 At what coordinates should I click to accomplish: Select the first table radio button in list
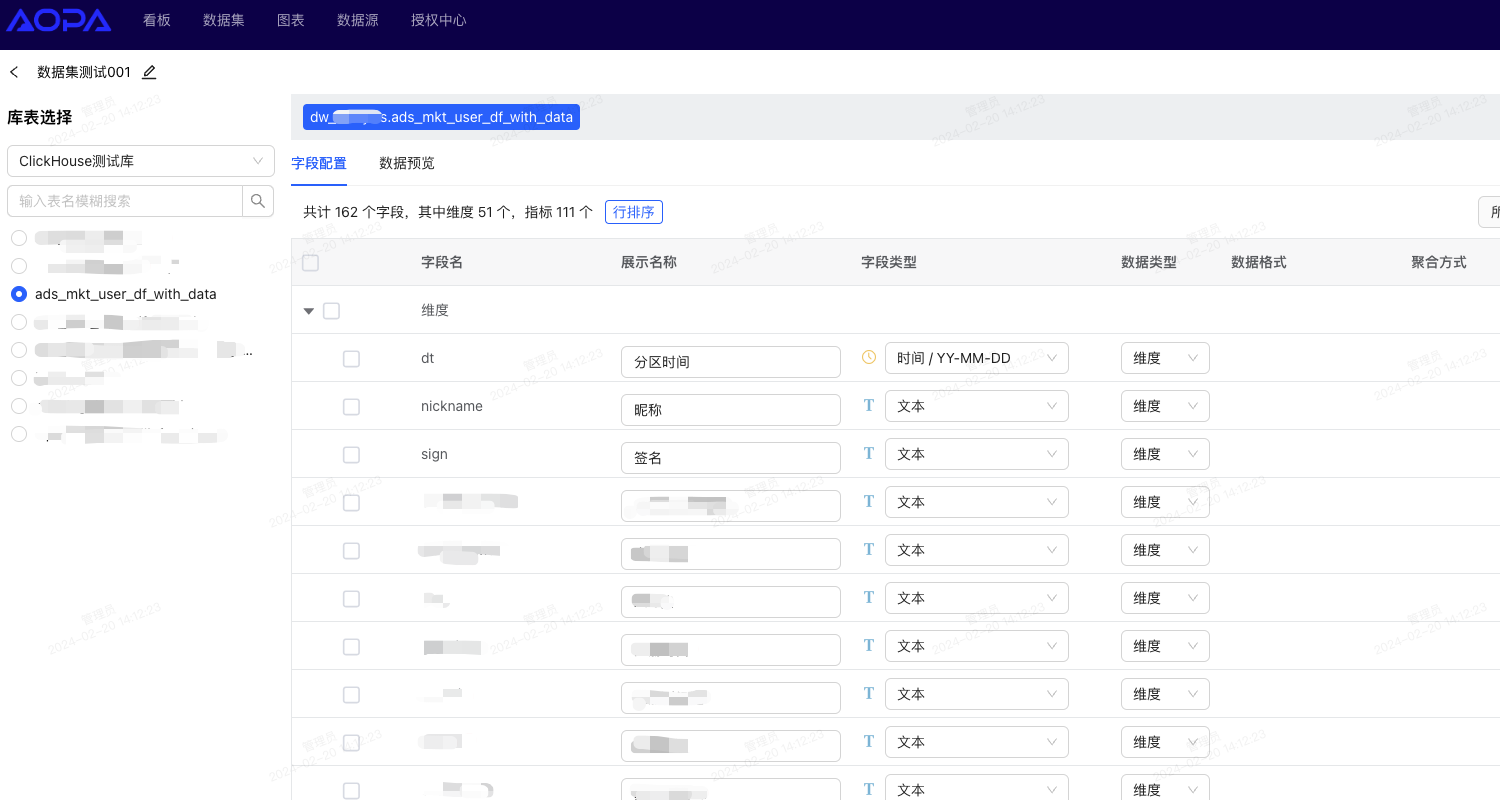19,238
